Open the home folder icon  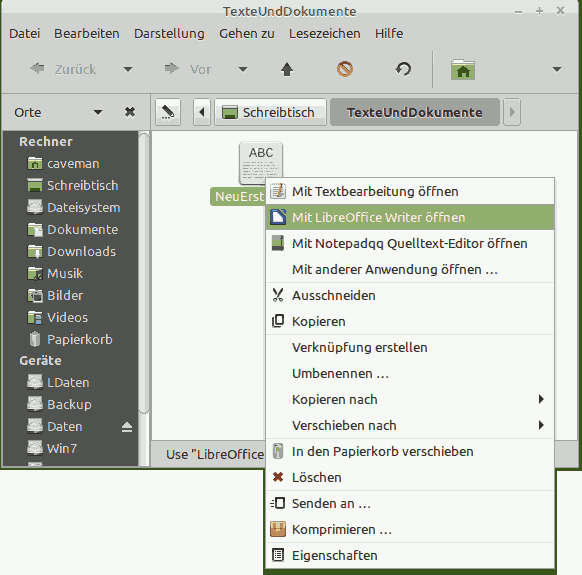(x=463, y=69)
